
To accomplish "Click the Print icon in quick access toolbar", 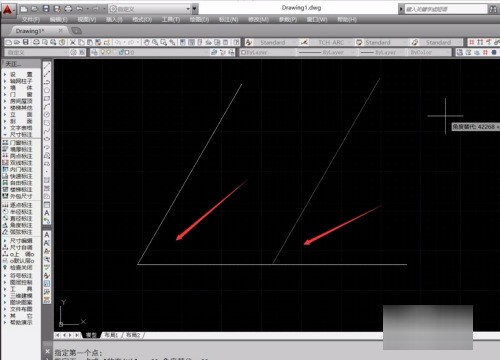I will (x=68, y=9).
